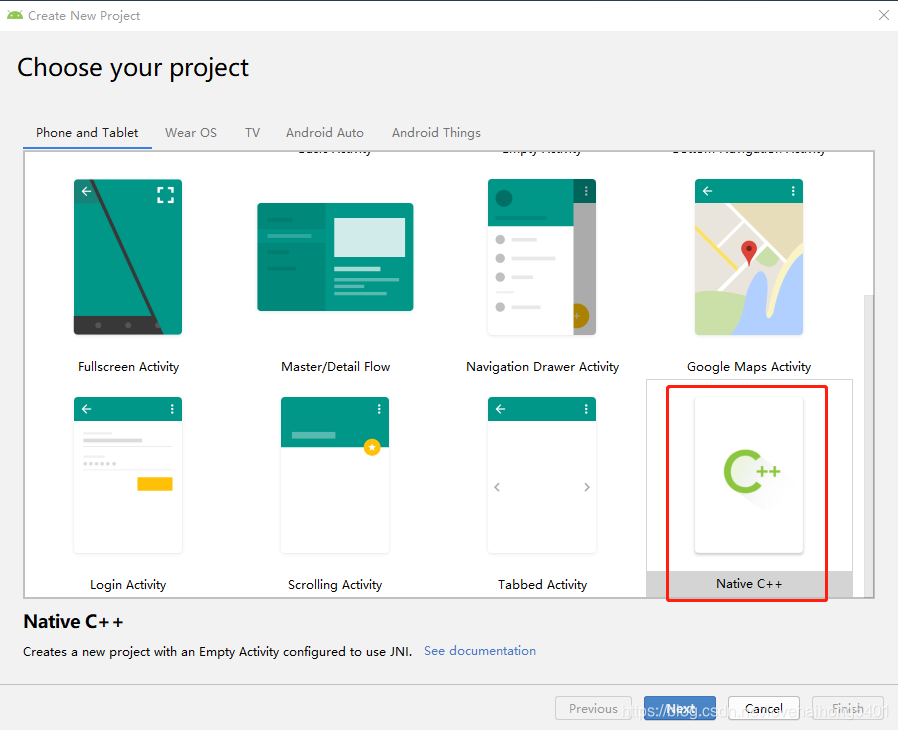Screen dimensions: 898x730
Task: Select the Google Maps Activity thumbnail
Action: click(x=749, y=257)
